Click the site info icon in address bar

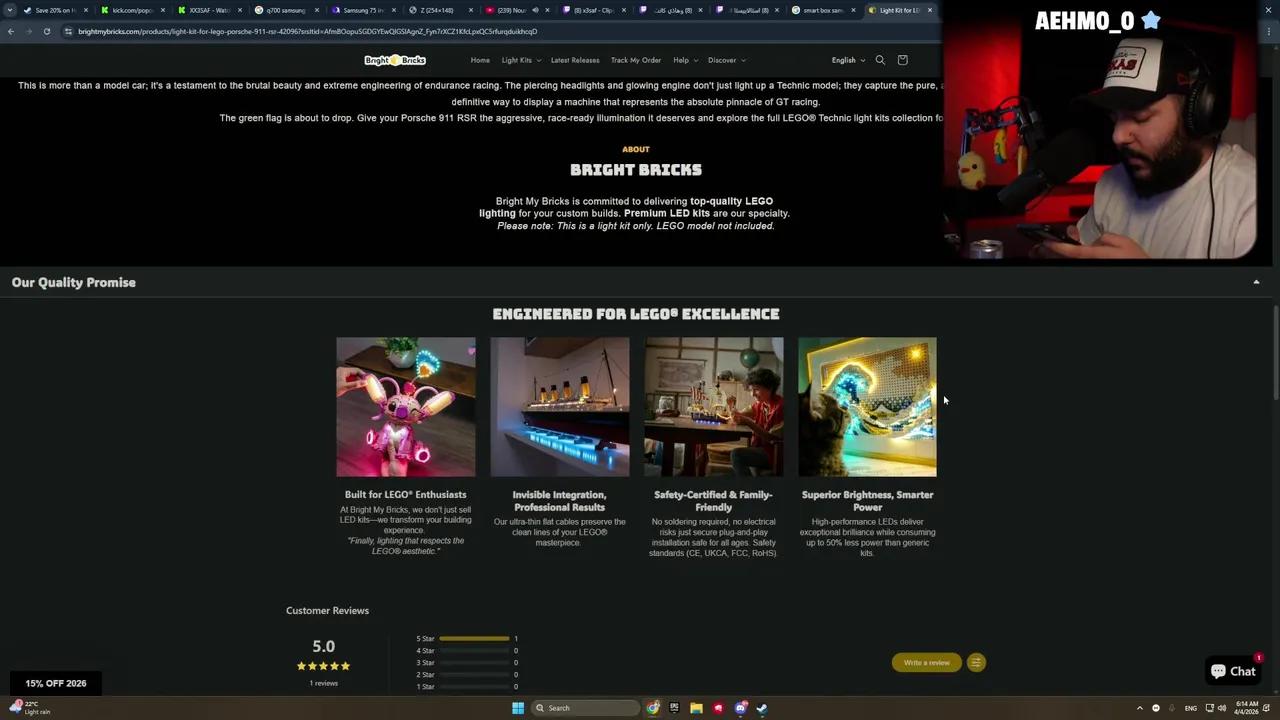[68, 31]
